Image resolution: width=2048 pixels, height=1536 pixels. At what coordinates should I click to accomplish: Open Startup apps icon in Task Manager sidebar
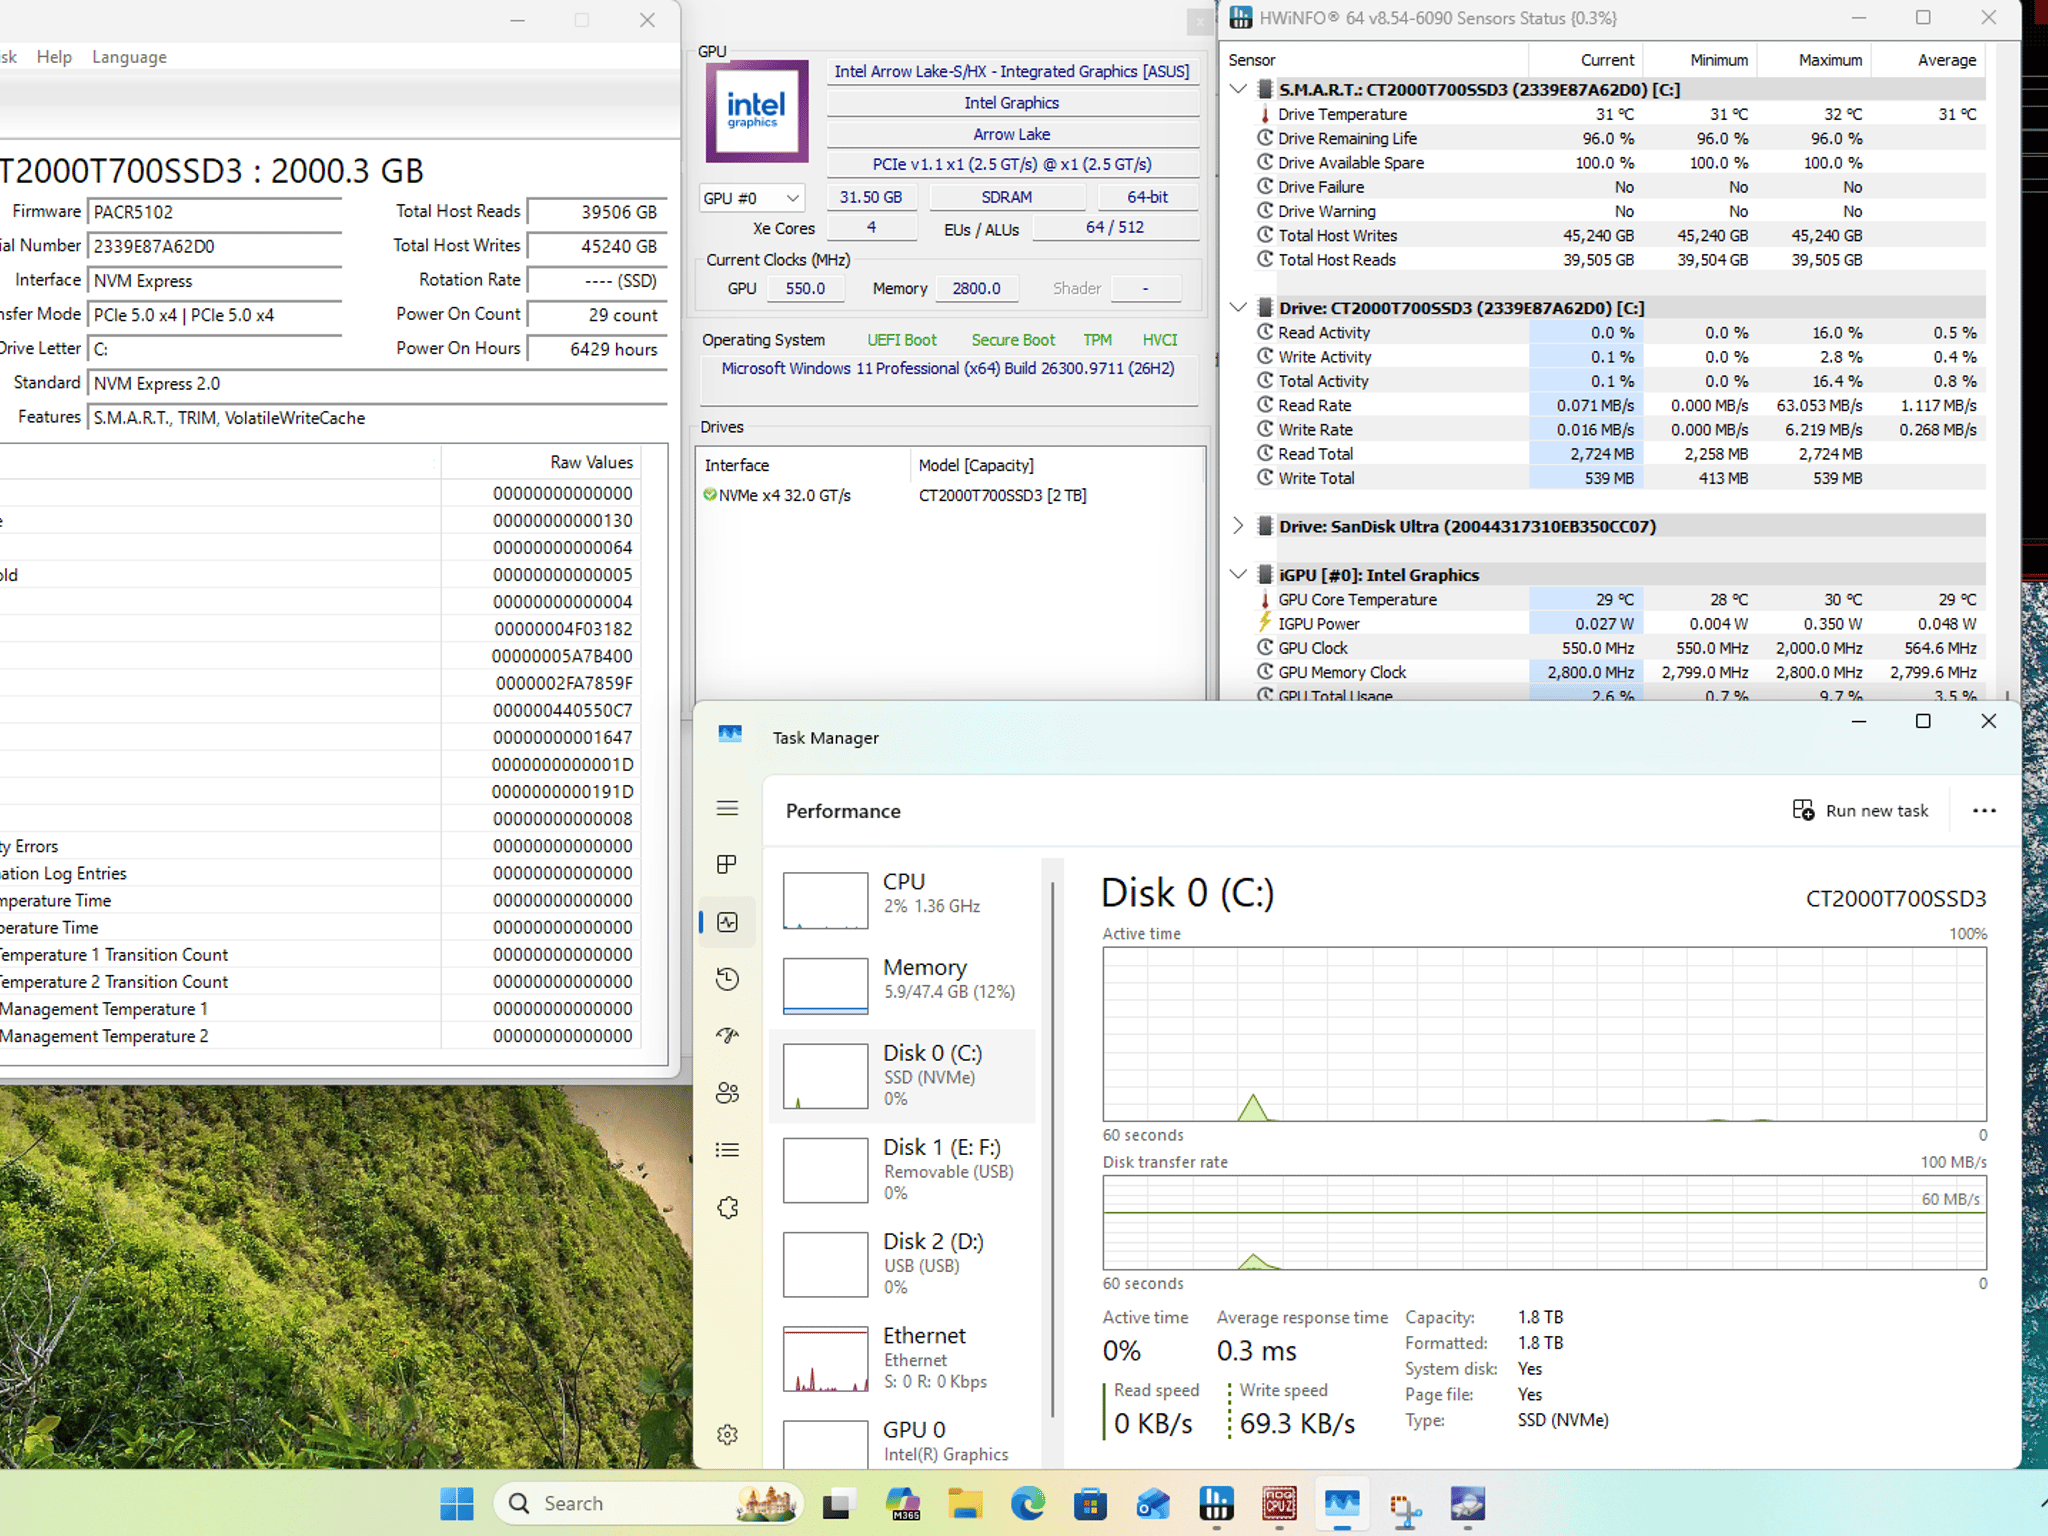pyautogui.click(x=727, y=1036)
